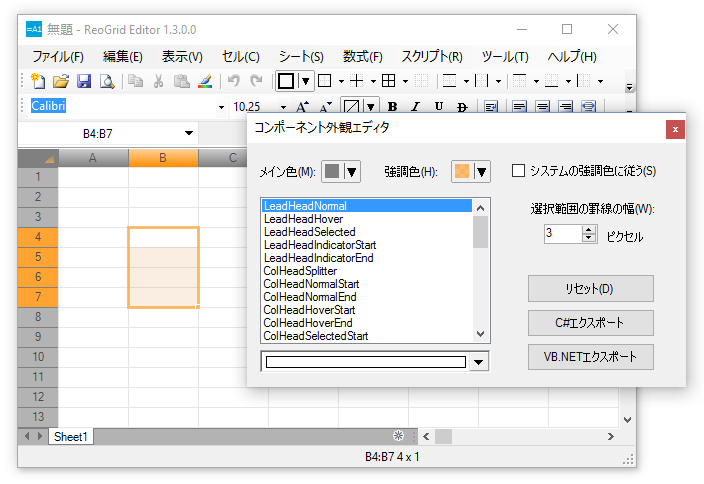Open the スクリプト(R) menu
Image resolution: width=704 pixels, height=484 pixels.
(431, 56)
